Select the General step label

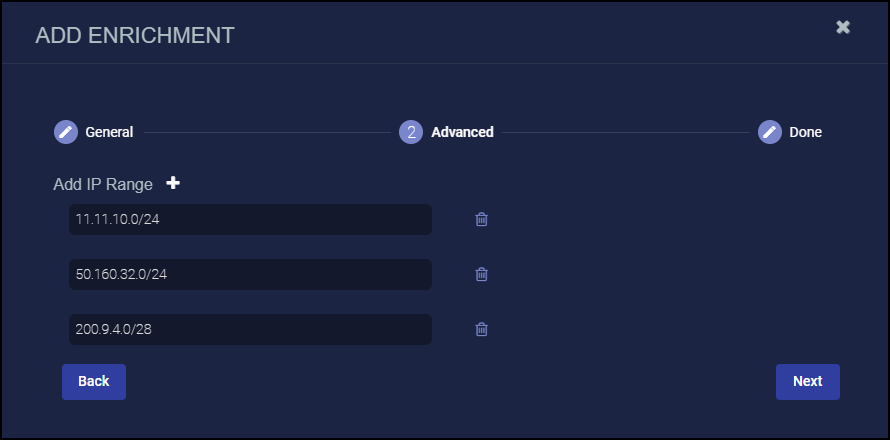(x=109, y=132)
